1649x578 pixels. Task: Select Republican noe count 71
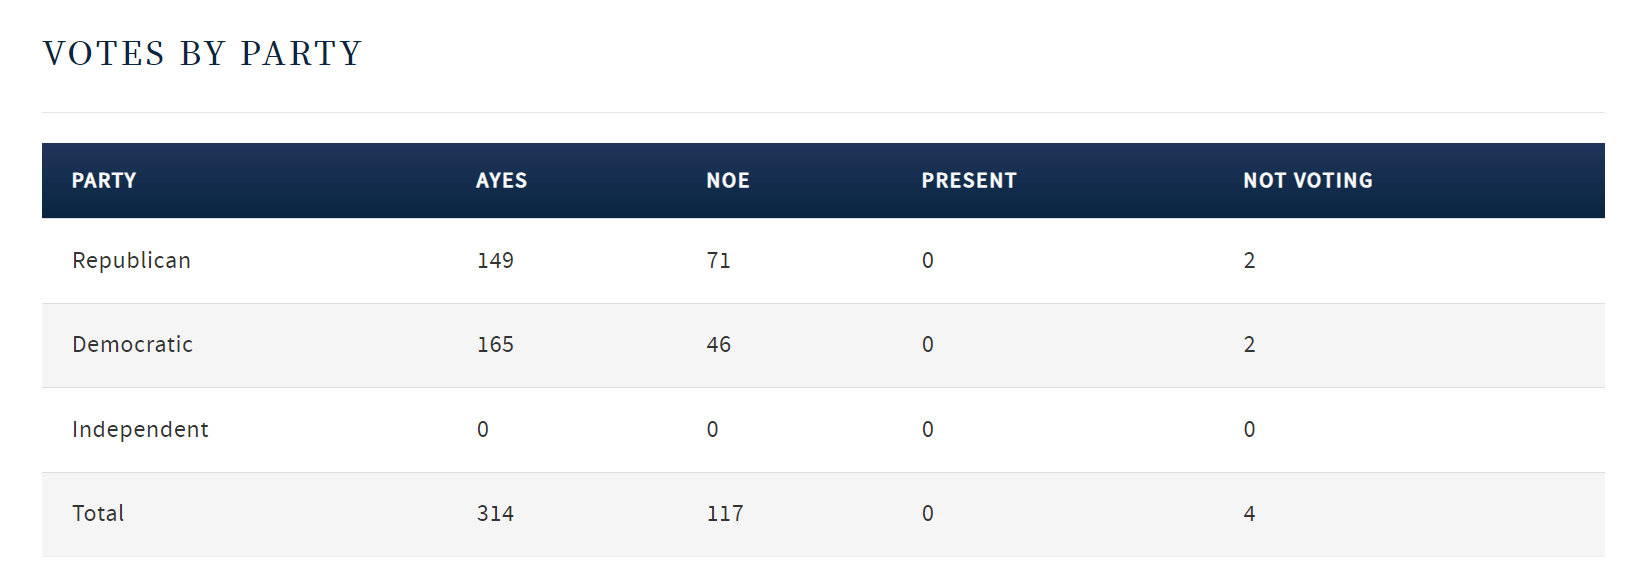click(718, 261)
